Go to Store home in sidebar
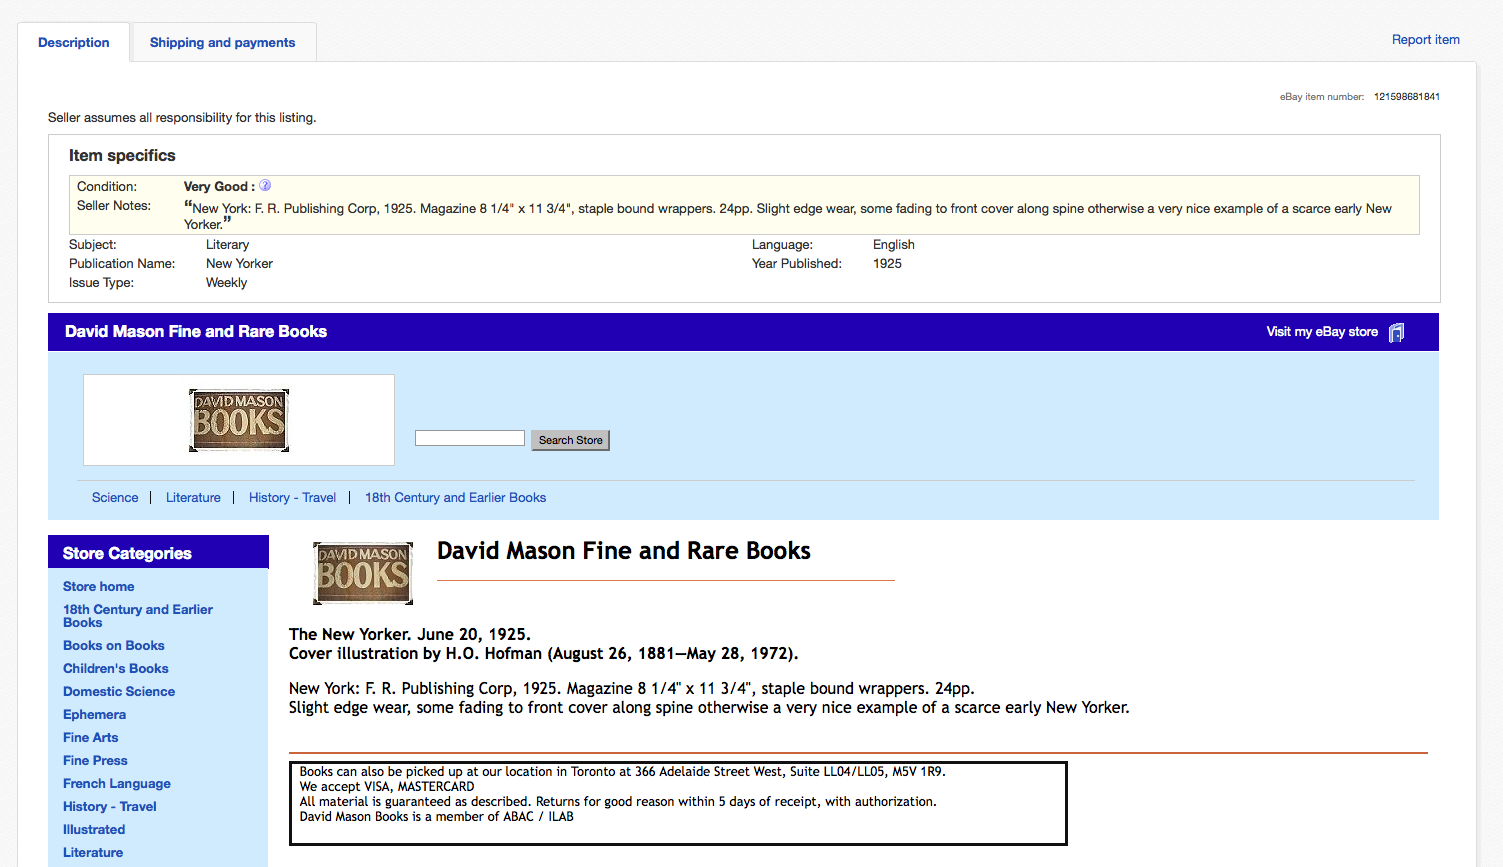 [98, 586]
